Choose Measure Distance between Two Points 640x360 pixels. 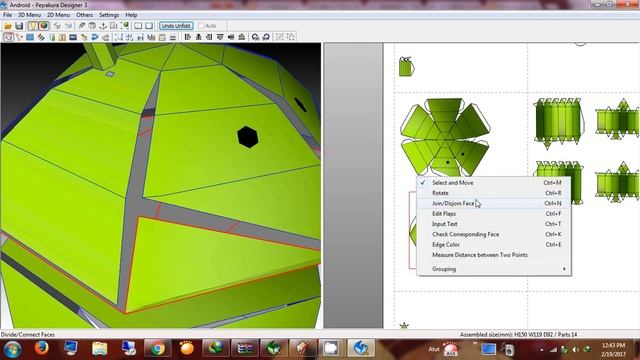493,255
